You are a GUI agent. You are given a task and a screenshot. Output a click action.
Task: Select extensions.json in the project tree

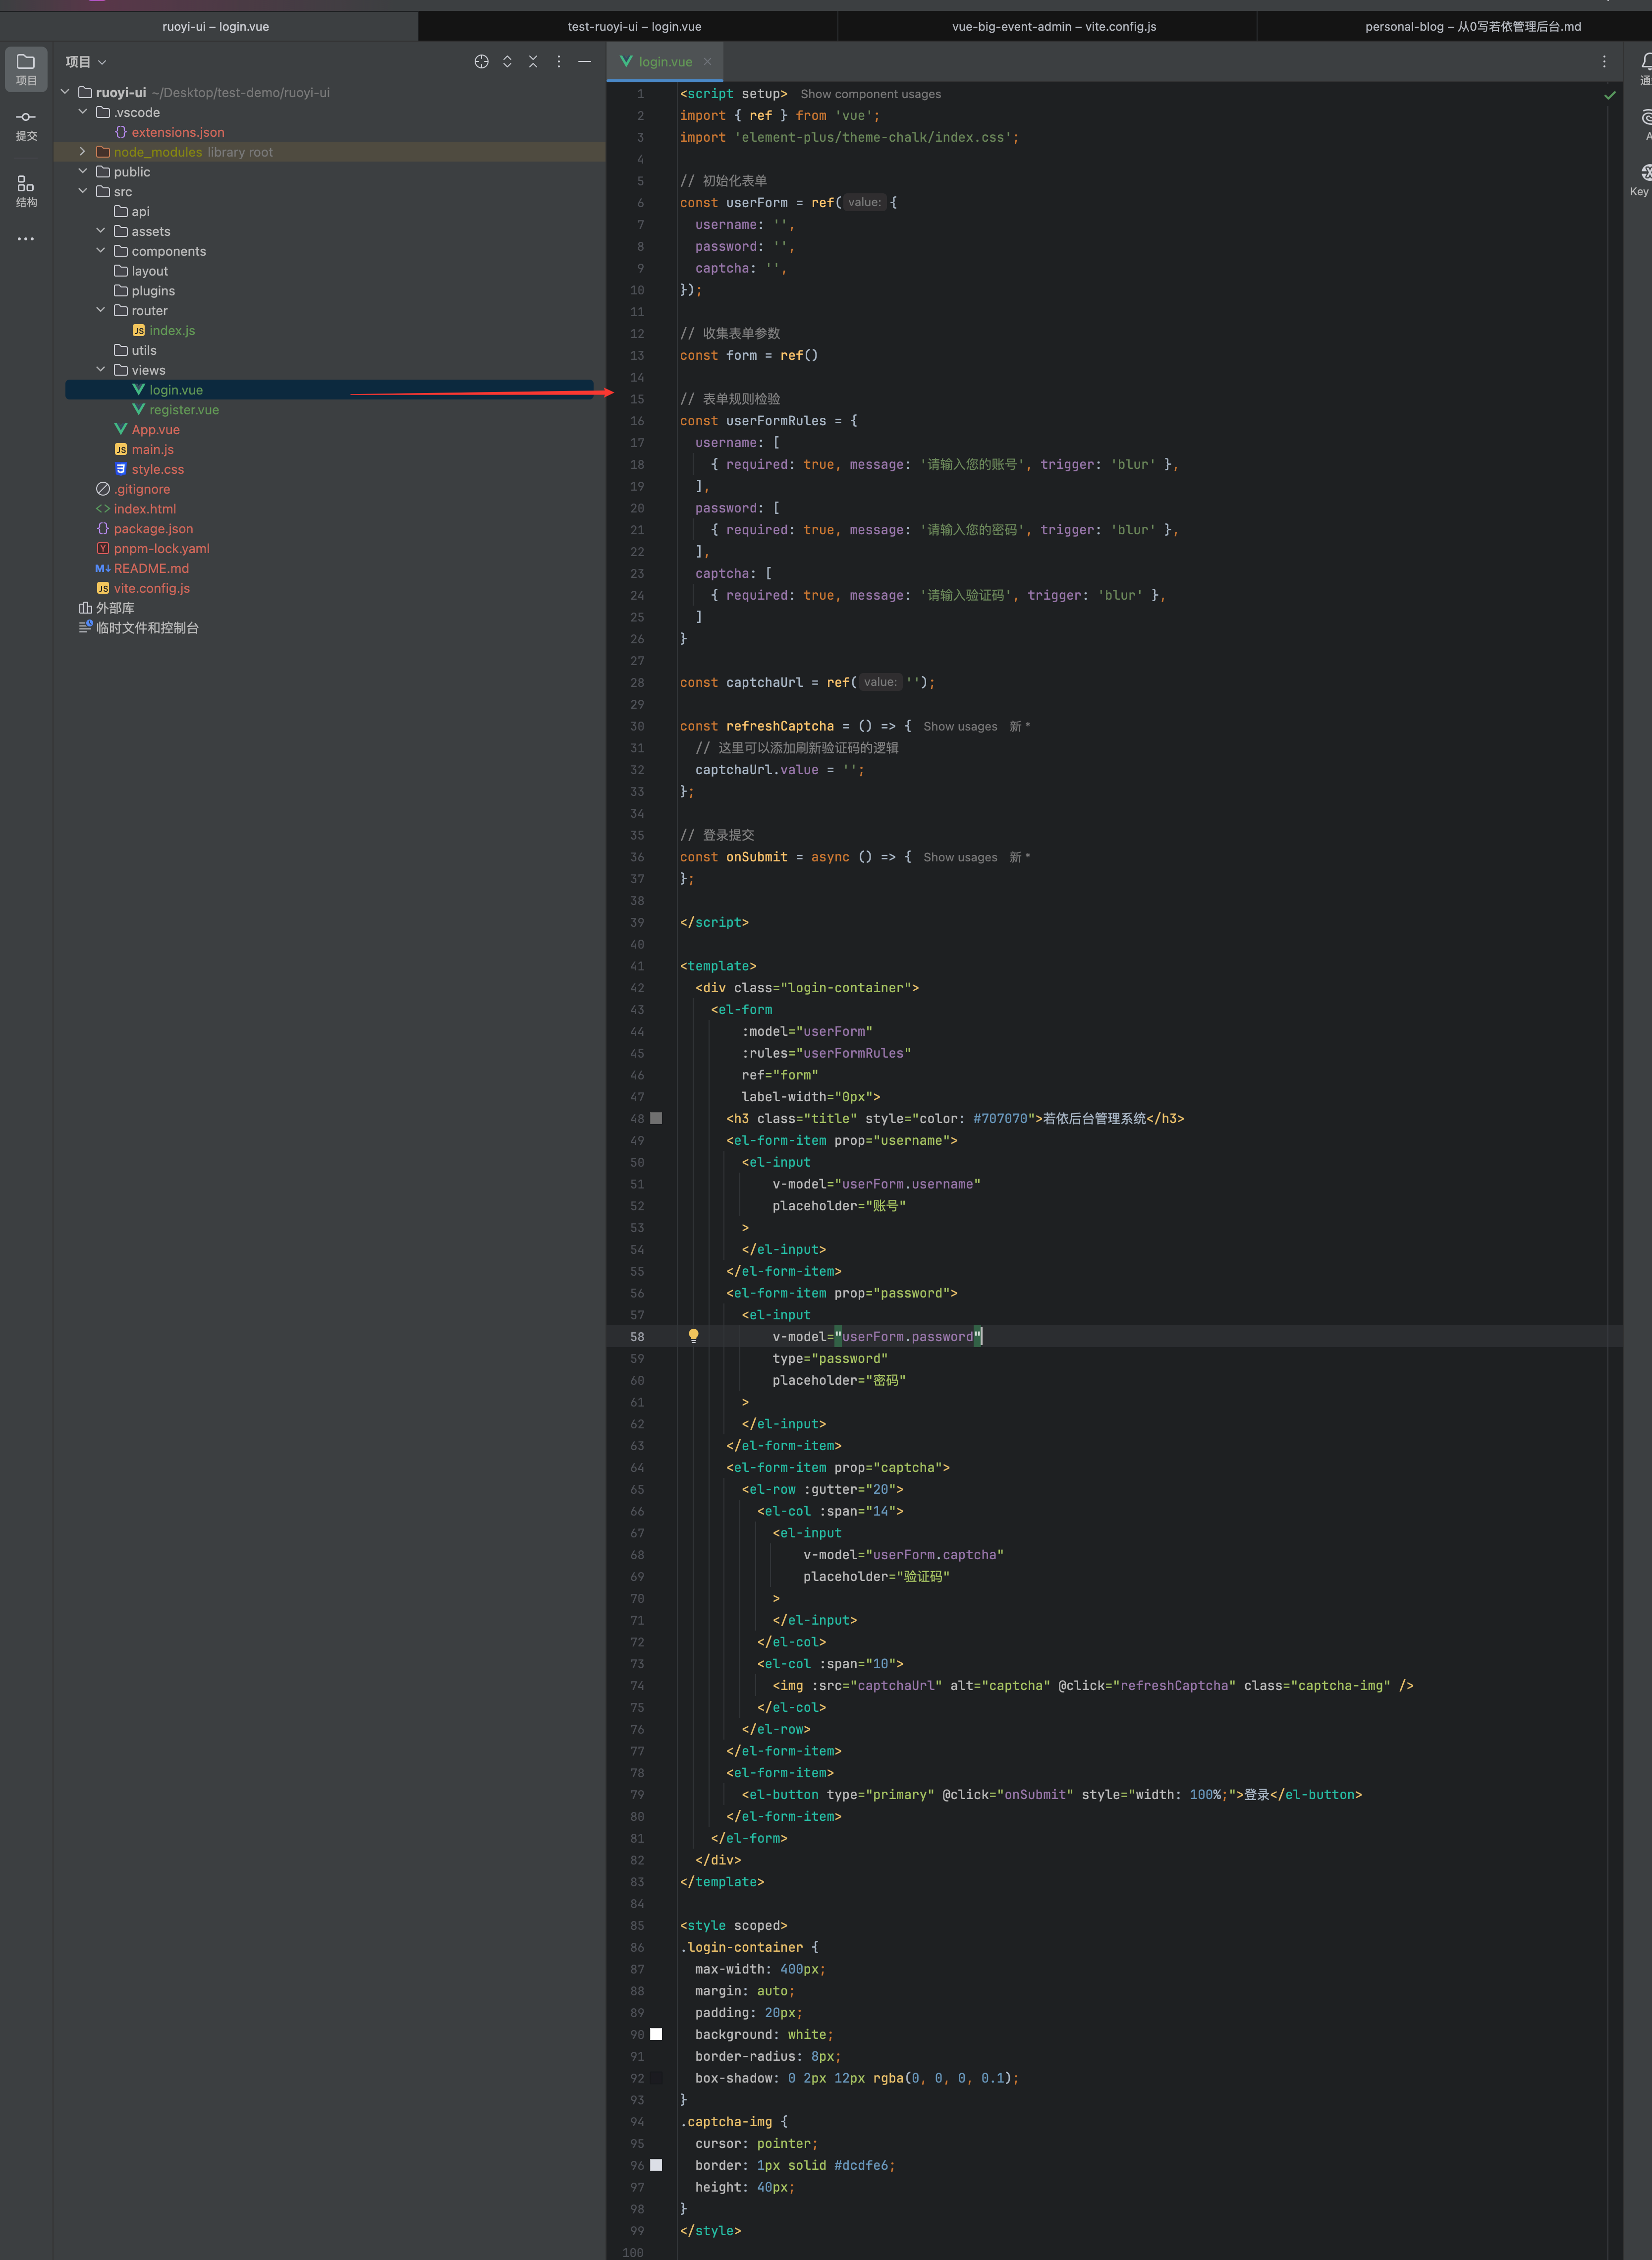coord(178,132)
